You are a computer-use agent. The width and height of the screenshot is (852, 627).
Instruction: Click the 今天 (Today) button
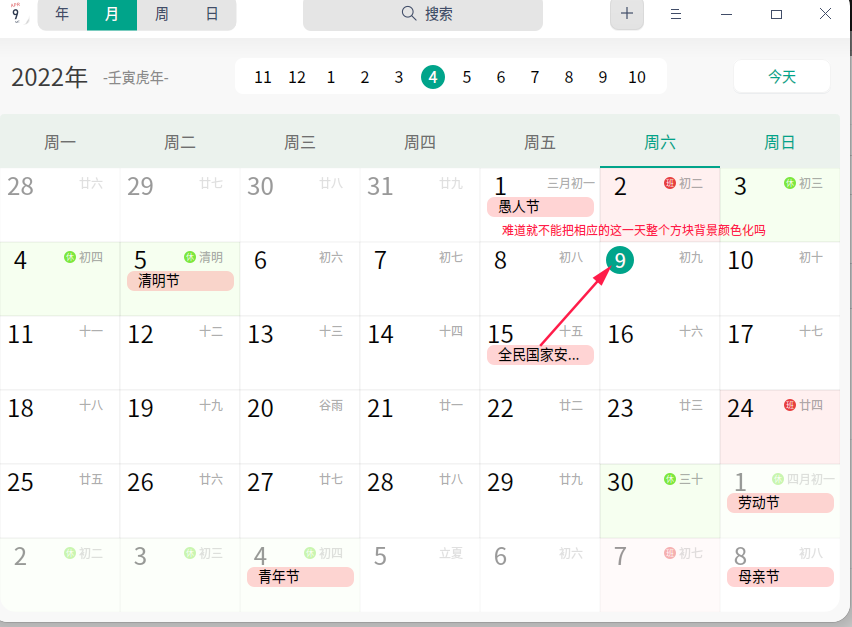[781, 76]
